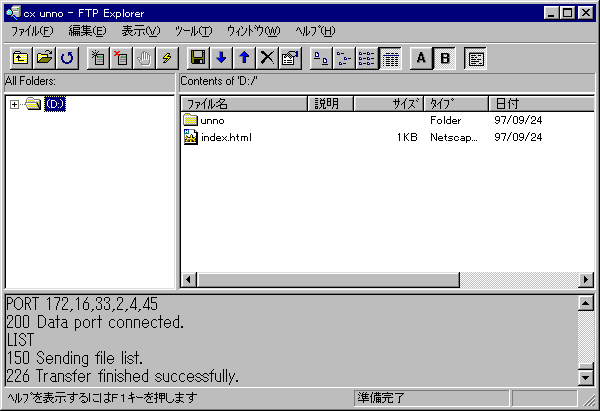Sort by ファイル名 column header
This screenshot has height=411, width=600.
pos(244,104)
